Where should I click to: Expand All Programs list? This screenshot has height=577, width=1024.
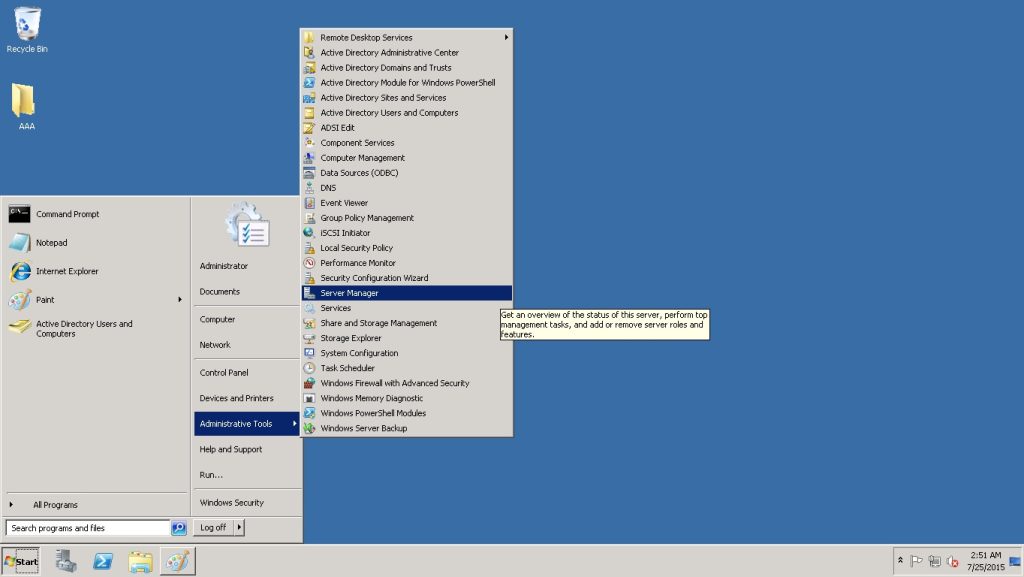tap(54, 505)
